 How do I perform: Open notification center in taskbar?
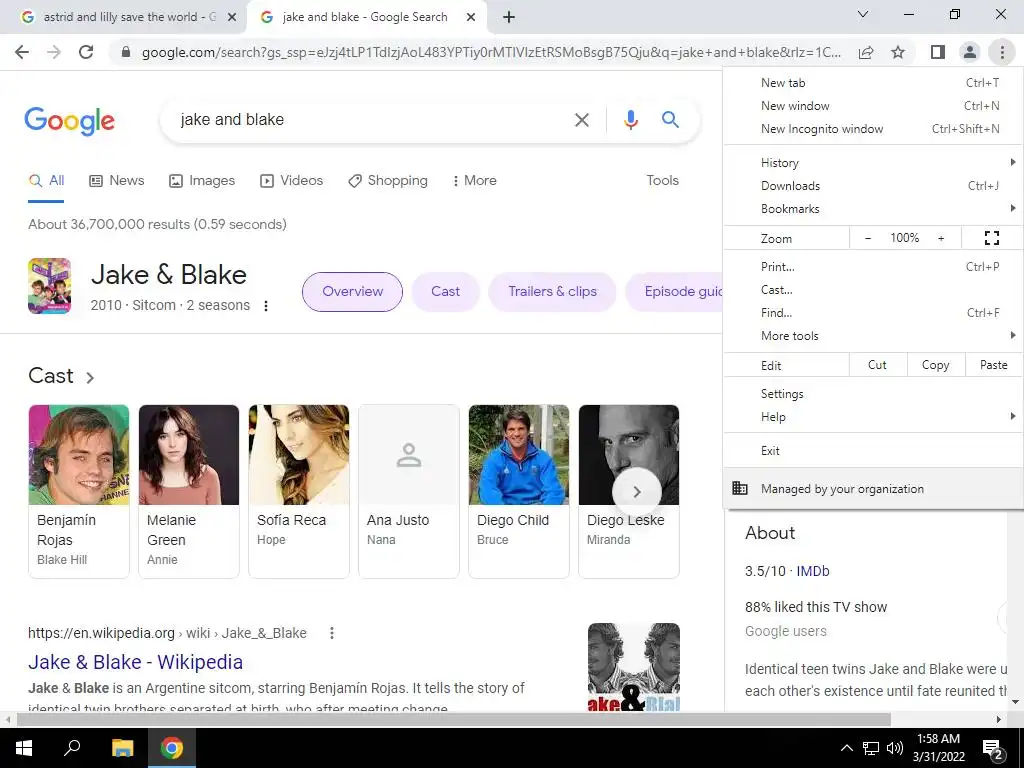click(x=993, y=748)
